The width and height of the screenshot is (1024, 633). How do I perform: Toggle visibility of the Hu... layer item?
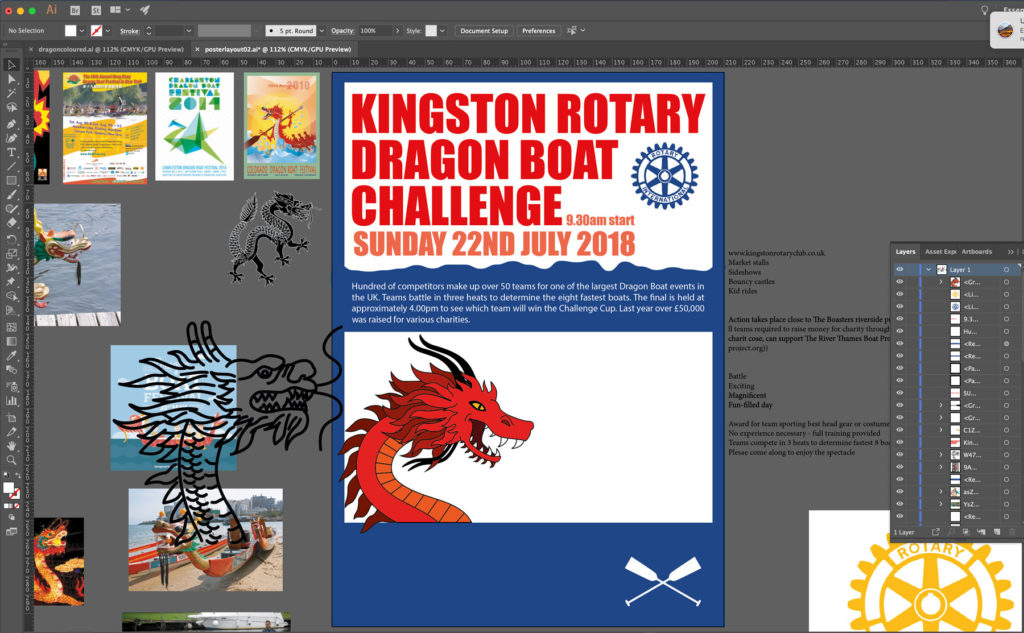[x=899, y=331]
